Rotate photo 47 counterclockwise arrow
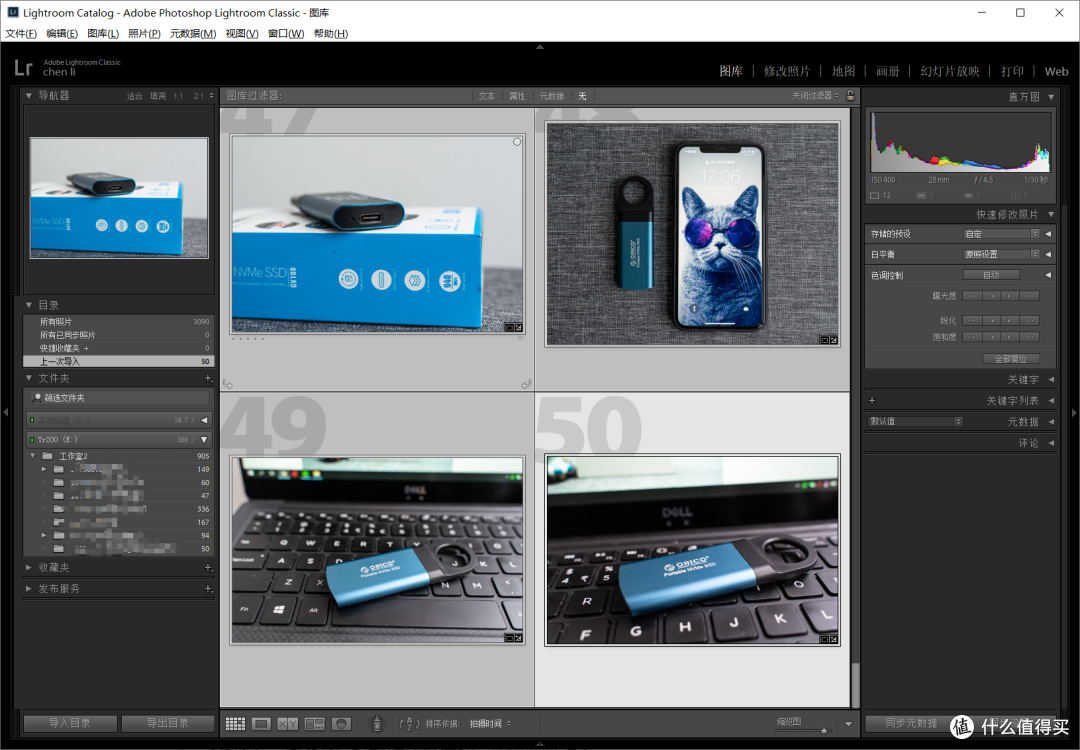 (228, 384)
